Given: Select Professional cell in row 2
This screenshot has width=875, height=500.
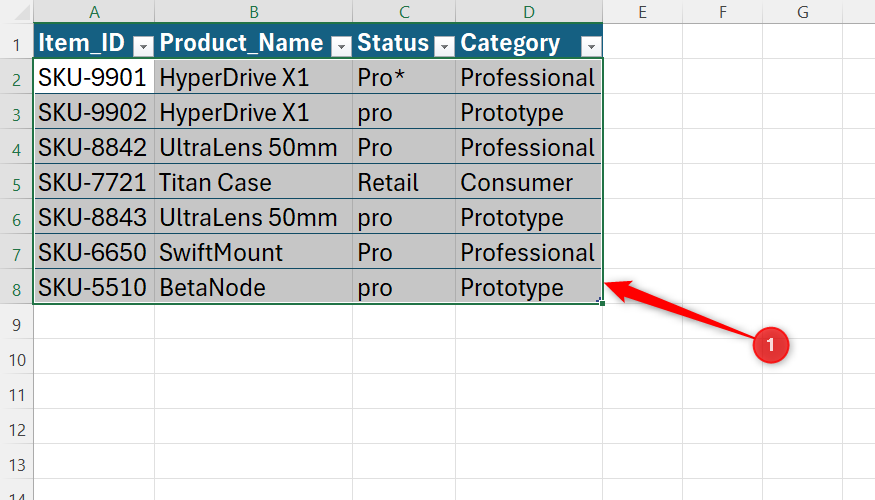Looking at the screenshot, I should pos(529,76).
